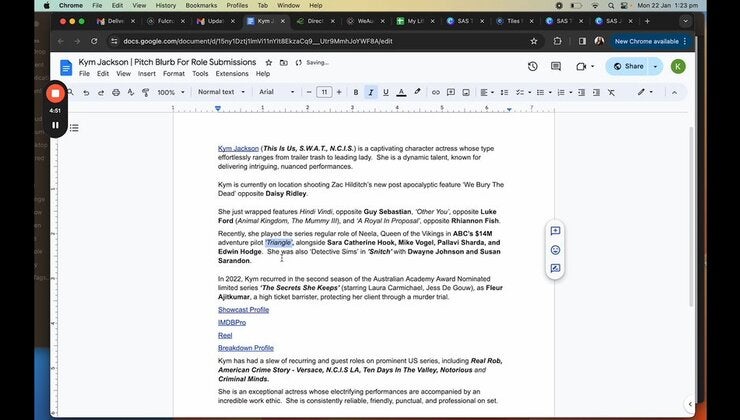Open the Google Docs home icon
This screenshot has height=420, width=740.
point(66,67)
